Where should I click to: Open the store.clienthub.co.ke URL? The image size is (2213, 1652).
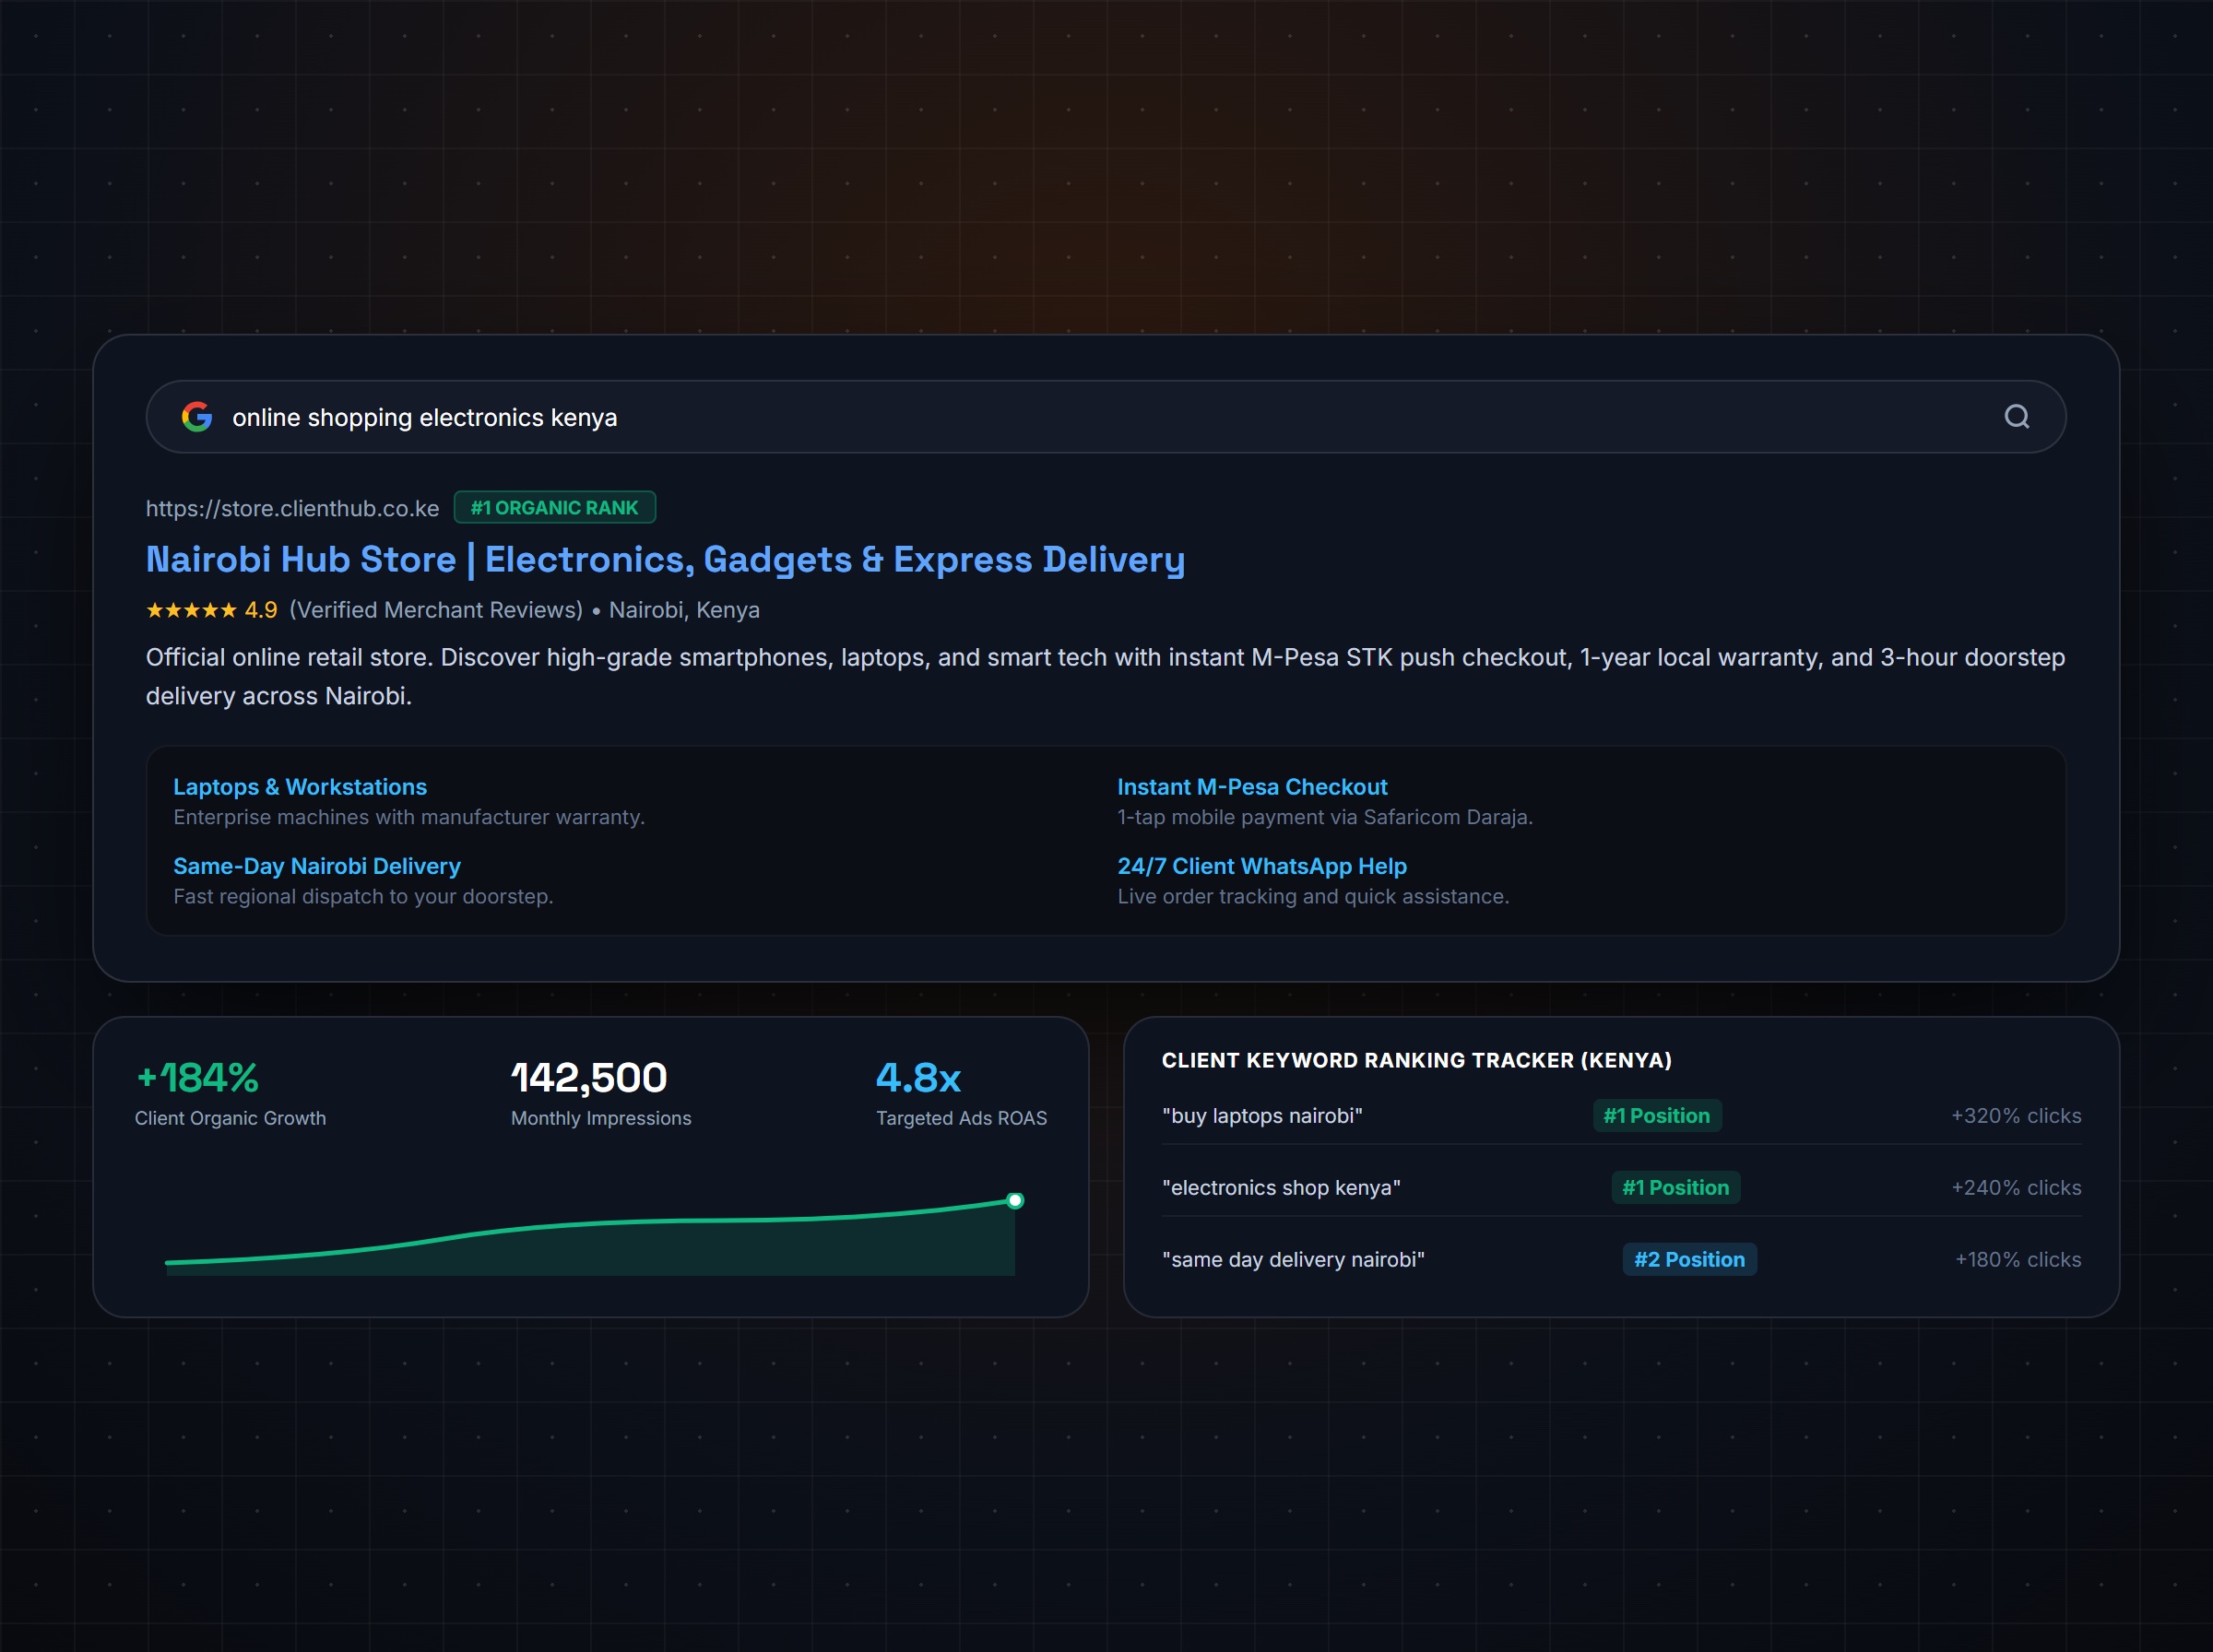(x=292, y=508)
